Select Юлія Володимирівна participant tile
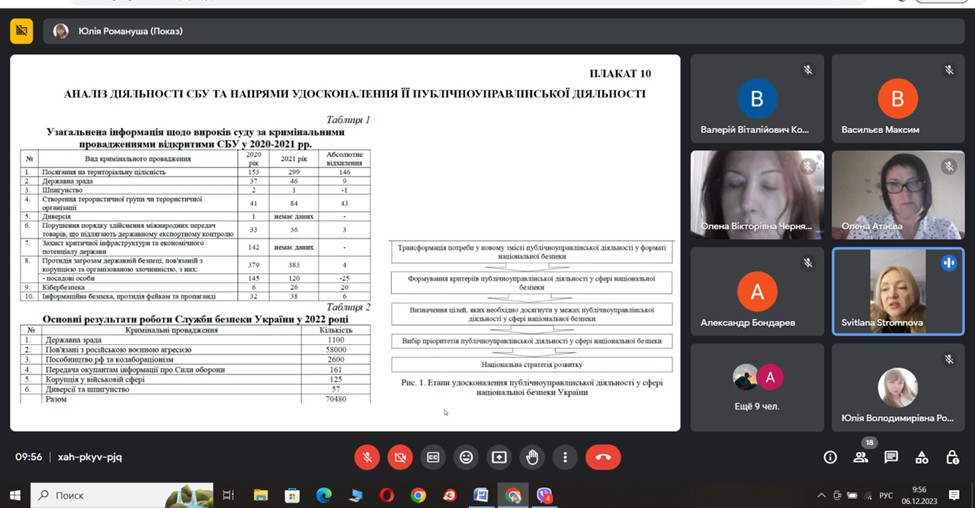975x508 pixels. (x=898, y=388)
